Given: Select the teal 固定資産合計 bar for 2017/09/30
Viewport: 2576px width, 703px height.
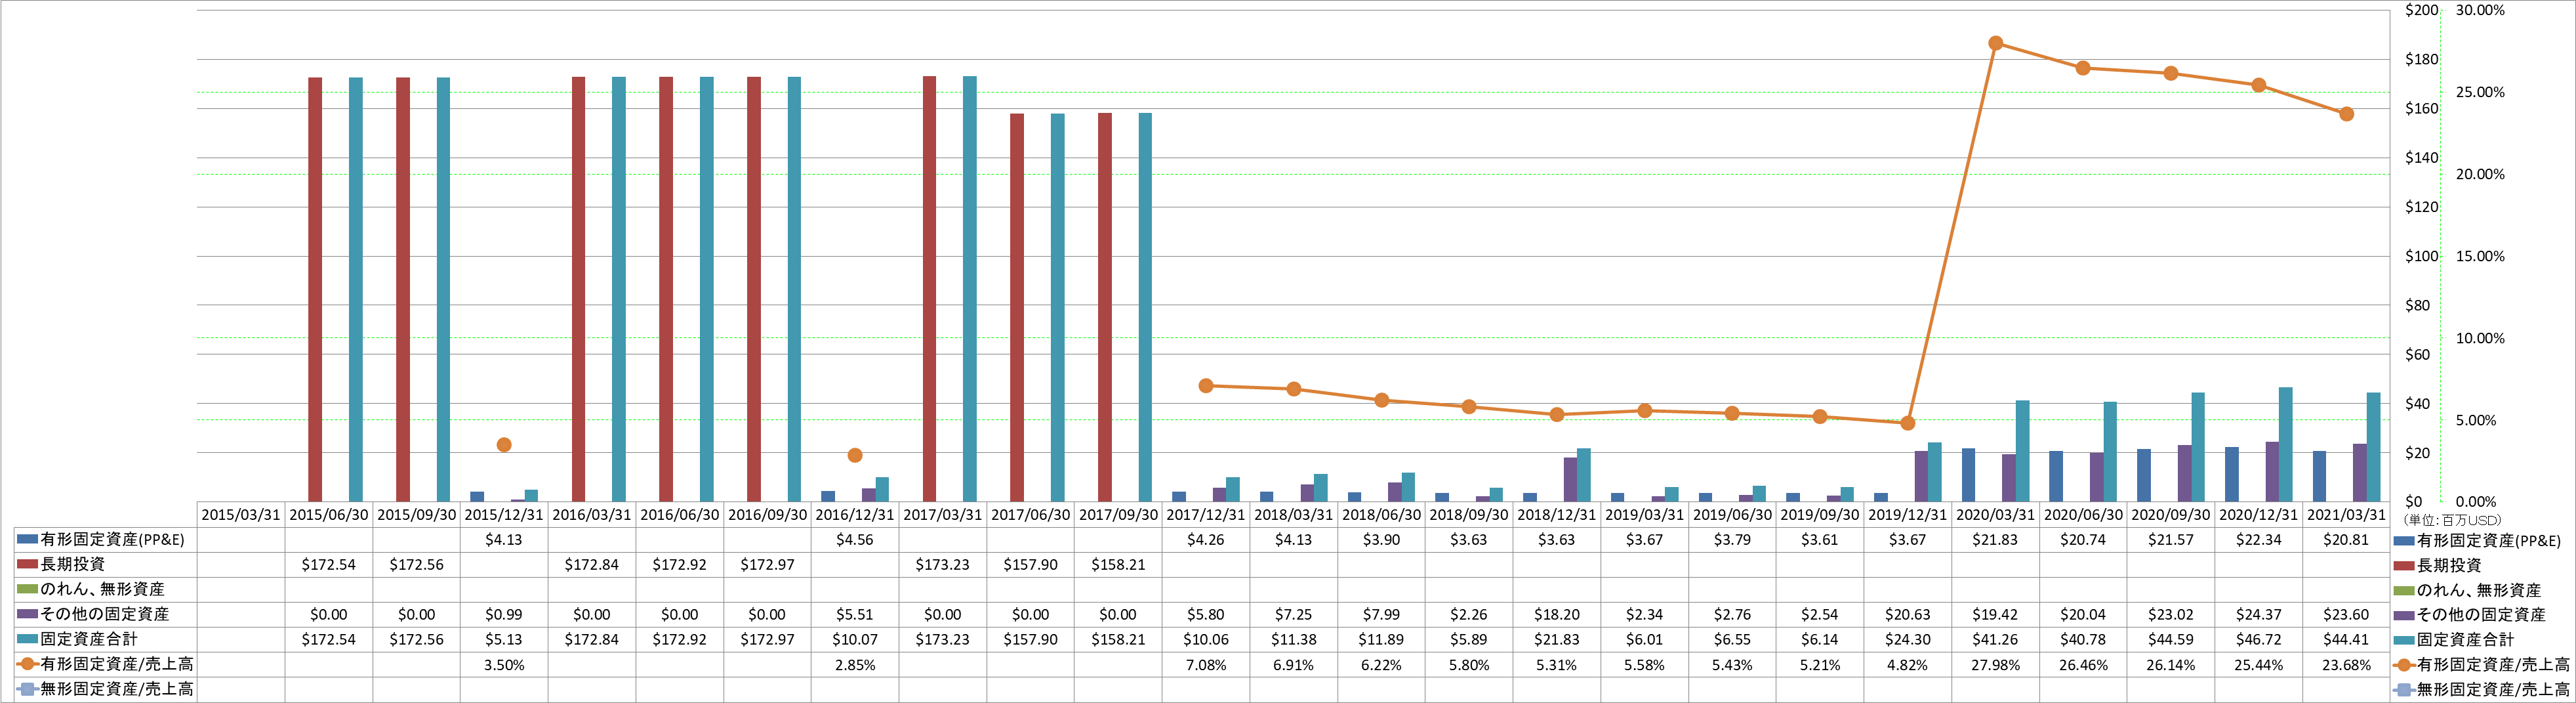Looking at the screenshot, I should pos(1145,307).
